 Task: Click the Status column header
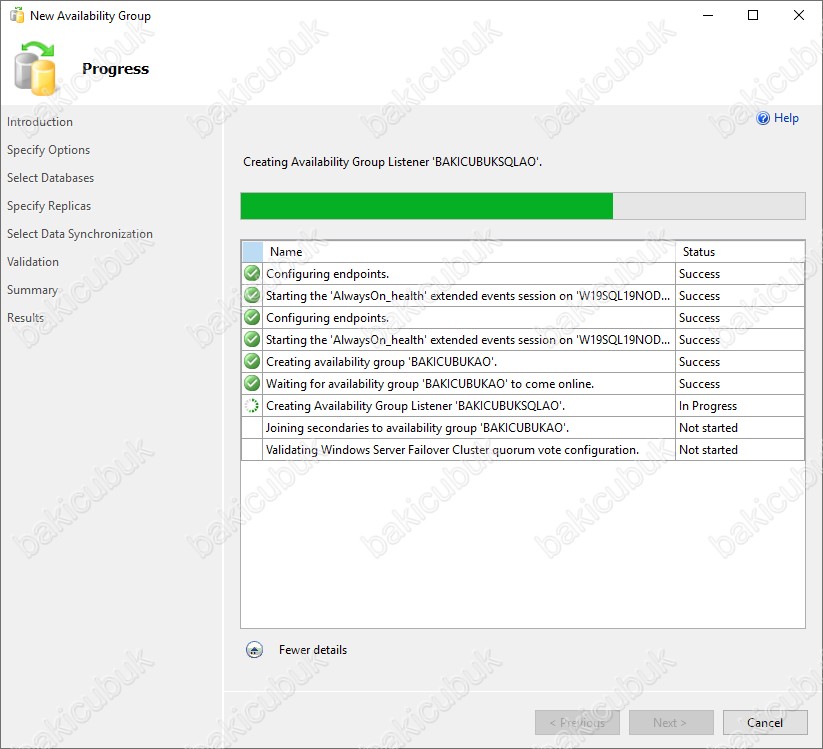click(x=740, y=252)
